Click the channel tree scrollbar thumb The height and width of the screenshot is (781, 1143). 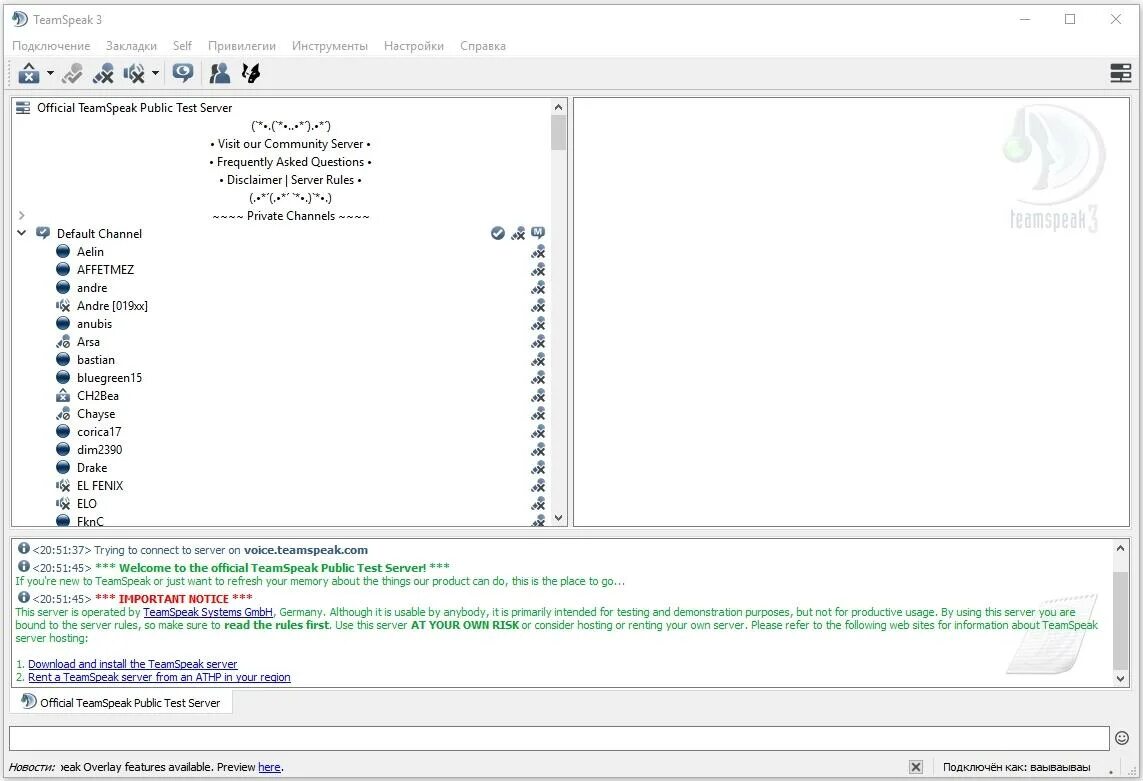(x=558, y=133)
